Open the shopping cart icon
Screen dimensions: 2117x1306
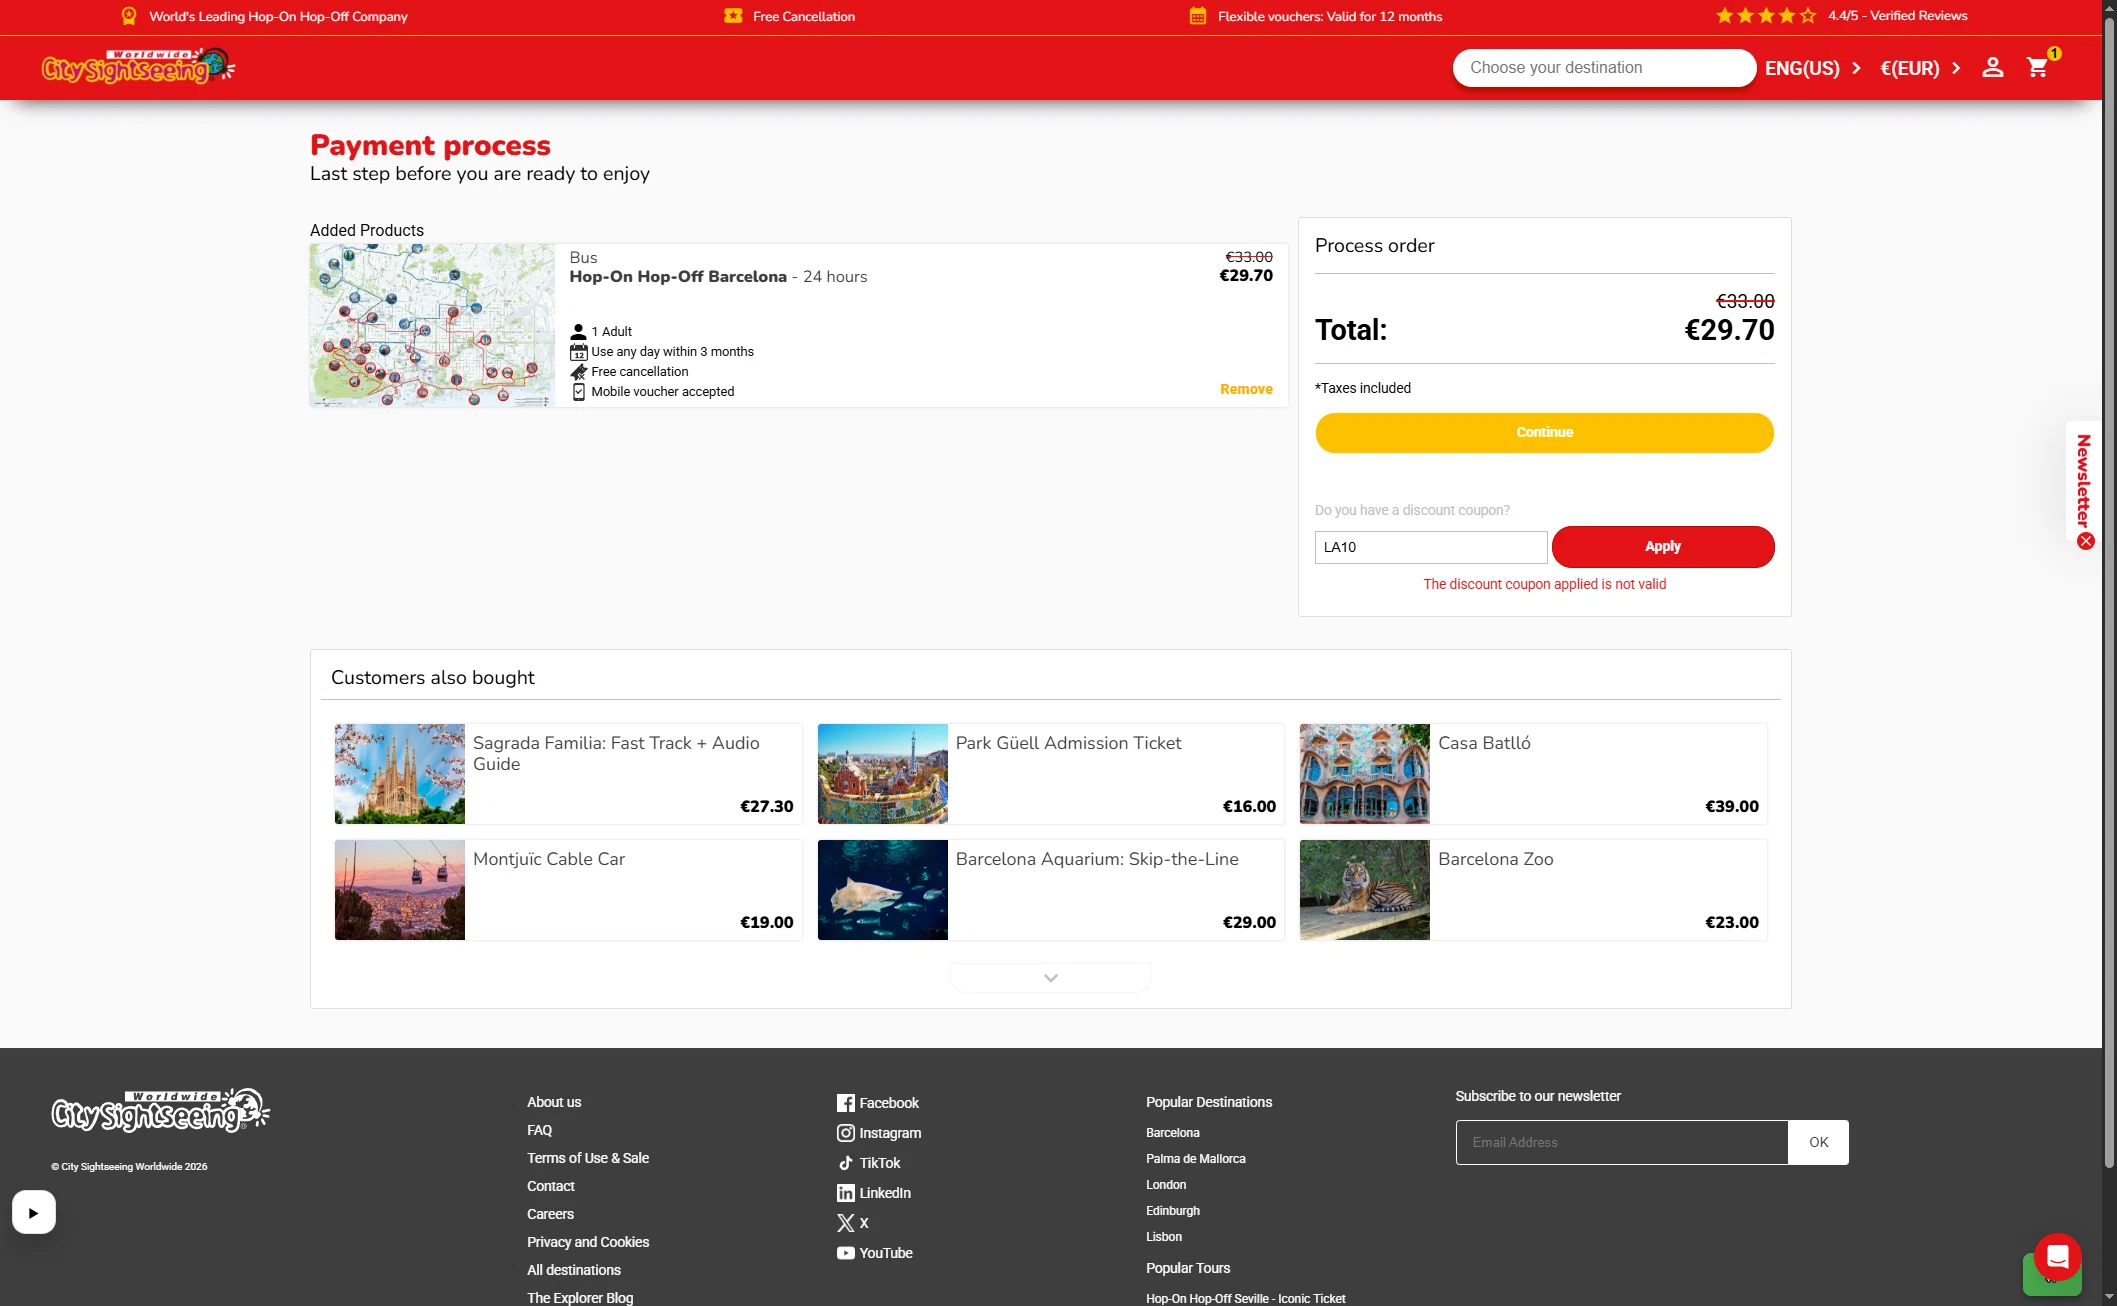2038,67
